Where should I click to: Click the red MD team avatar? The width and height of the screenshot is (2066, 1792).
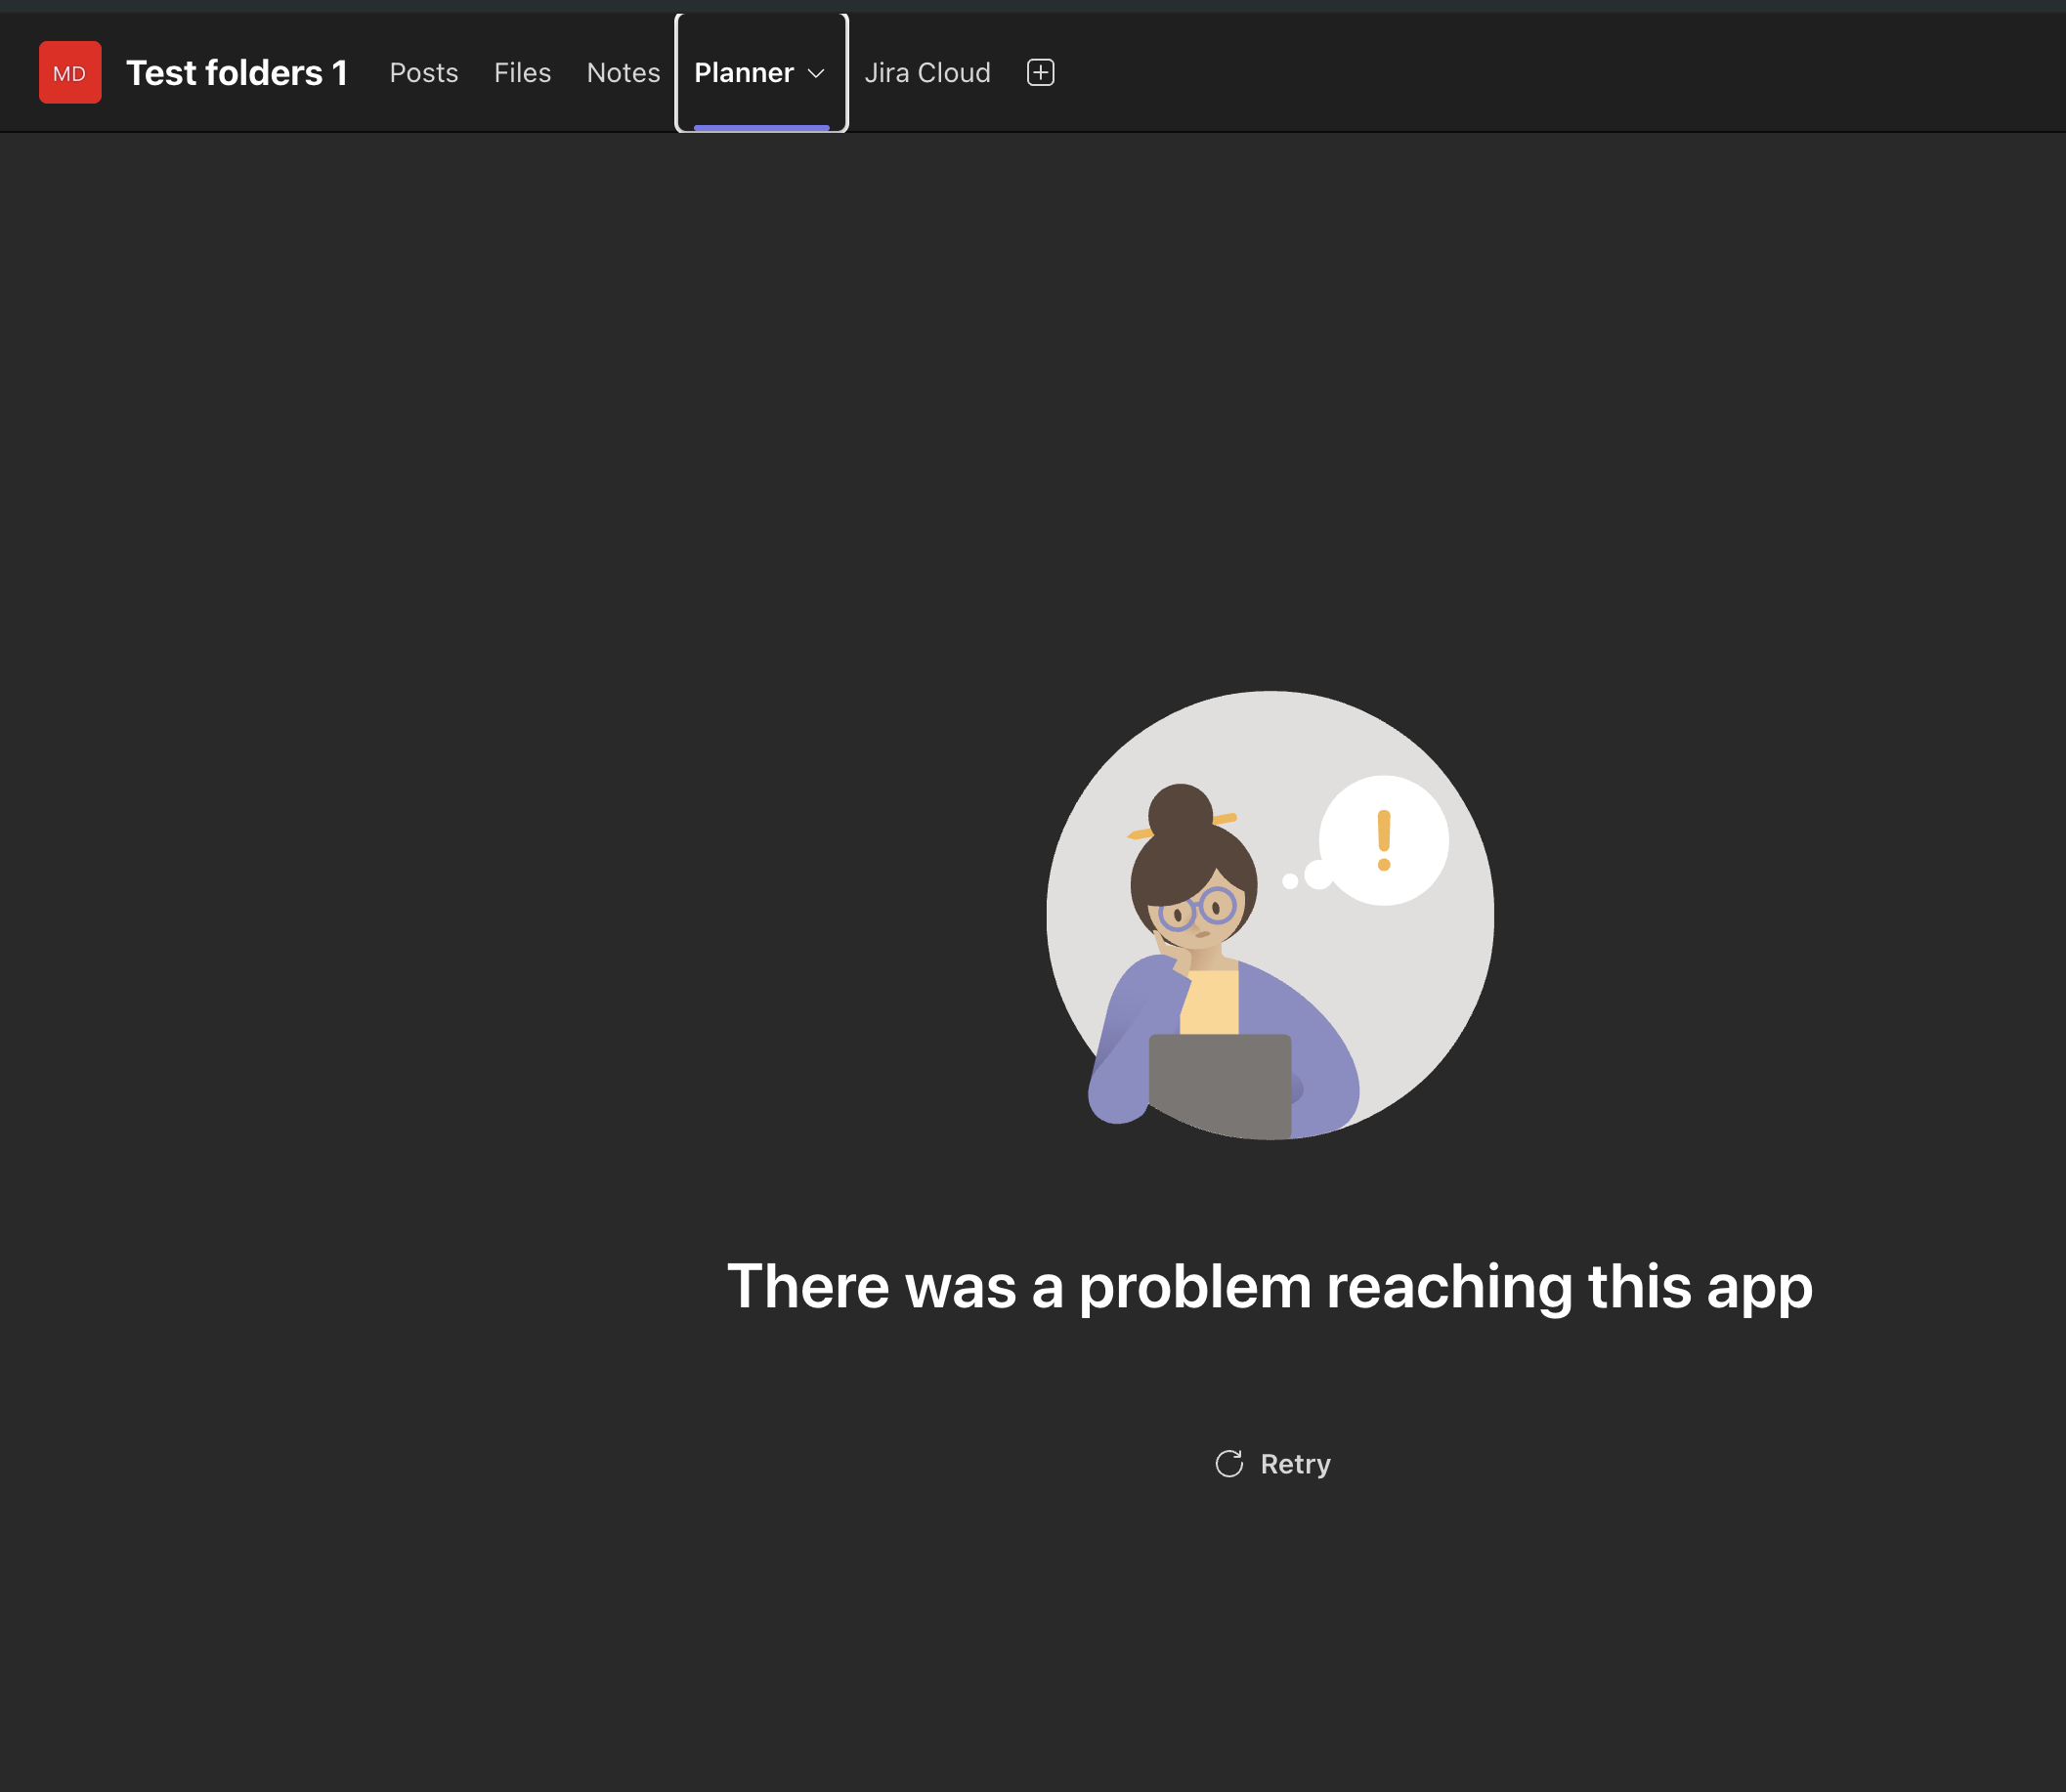70,73
